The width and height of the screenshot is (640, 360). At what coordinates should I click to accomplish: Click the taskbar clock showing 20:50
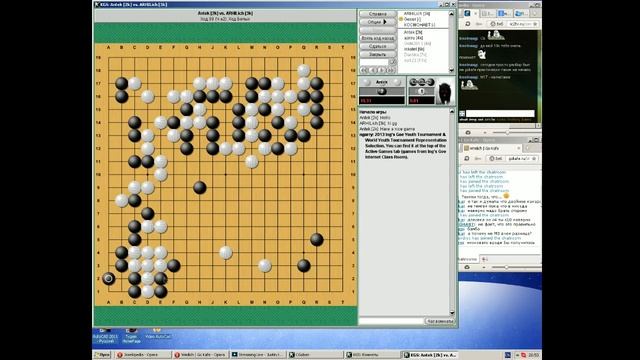tap(533, 355)
